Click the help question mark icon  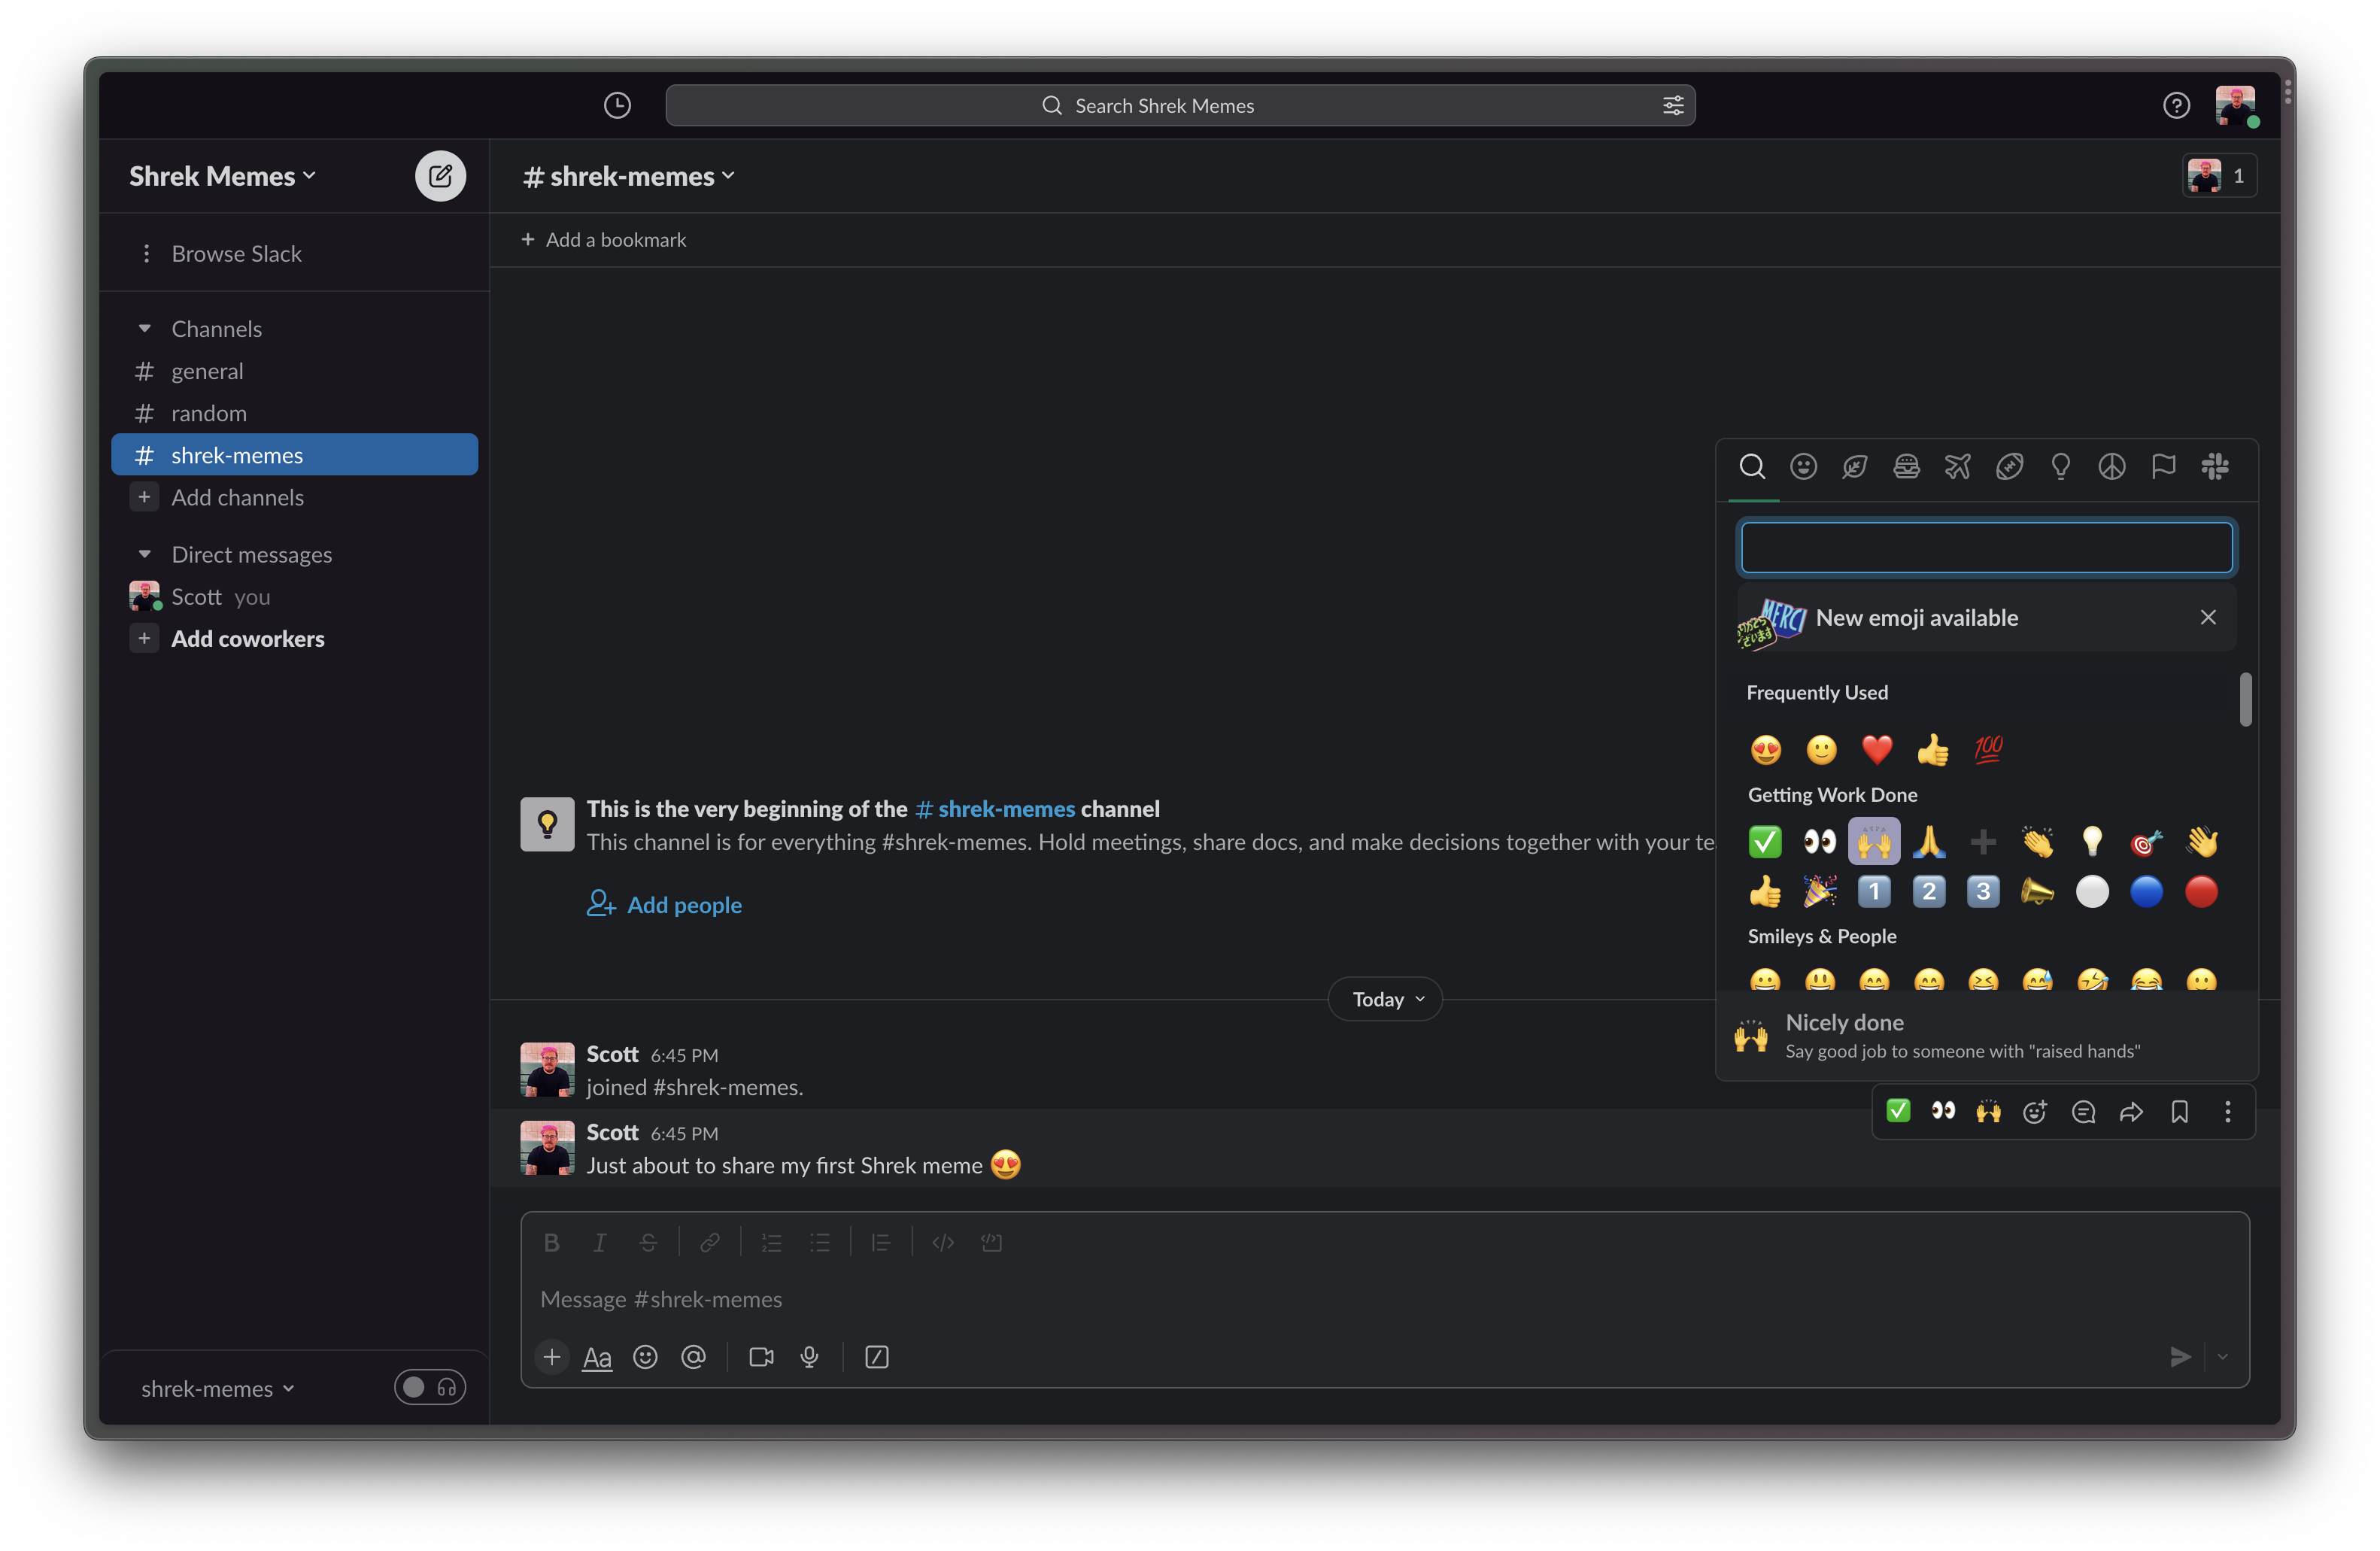[x=2176, y=105]
